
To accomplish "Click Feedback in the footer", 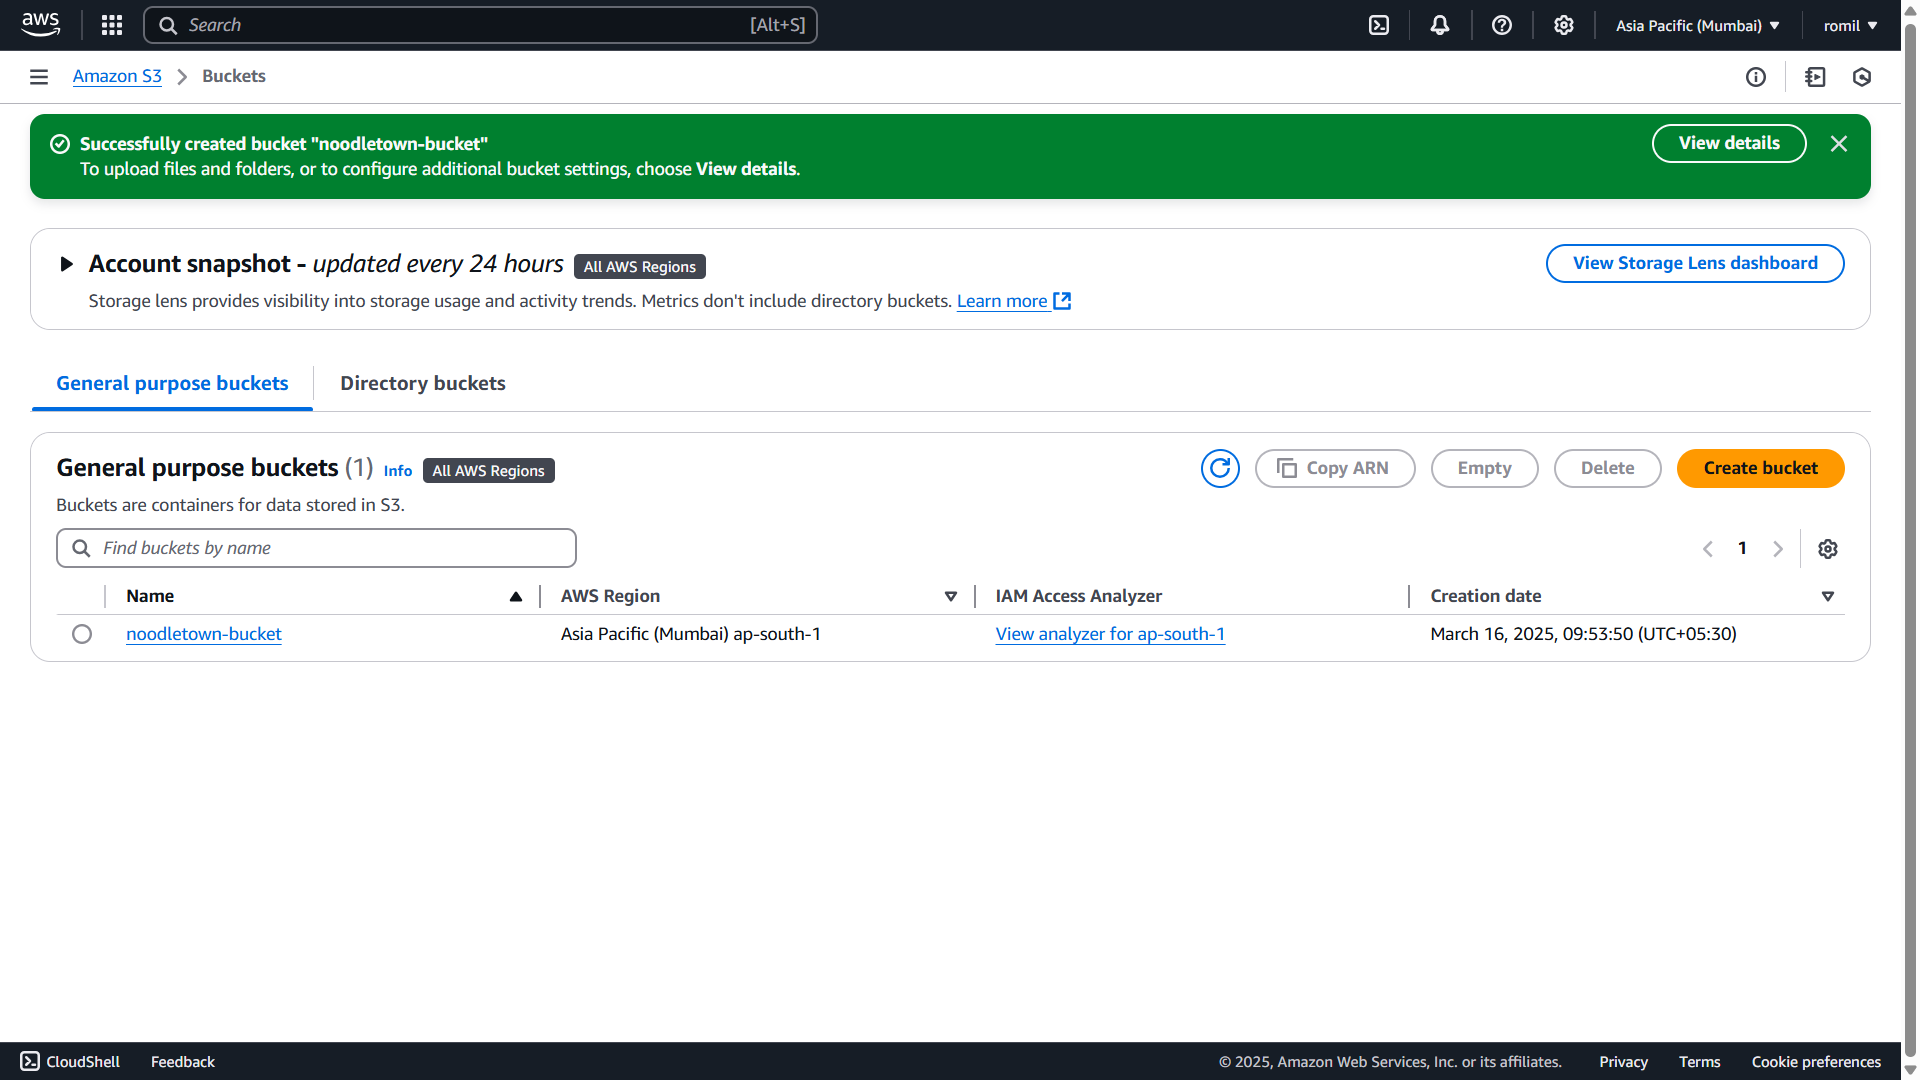I will pos(183,1062).
